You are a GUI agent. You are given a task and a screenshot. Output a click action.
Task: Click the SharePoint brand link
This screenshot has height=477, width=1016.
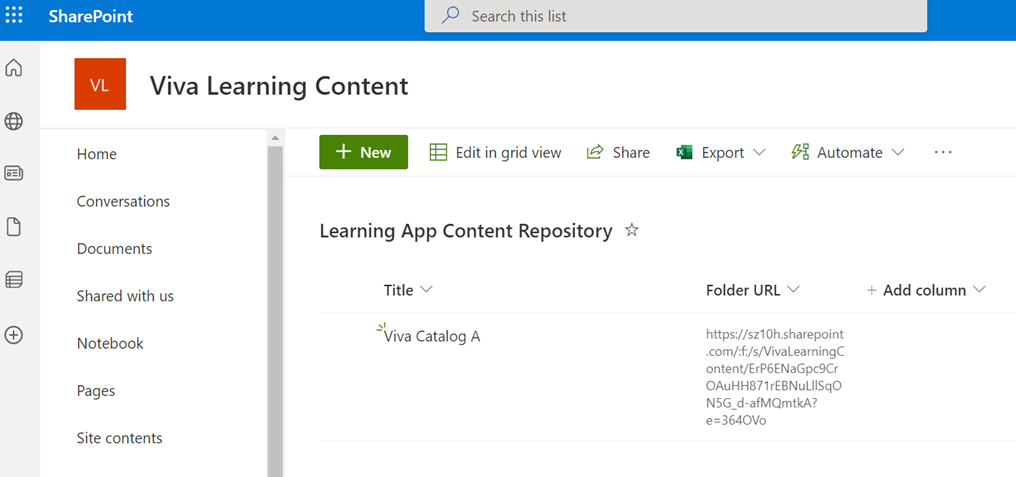click(x=91, y=16)
